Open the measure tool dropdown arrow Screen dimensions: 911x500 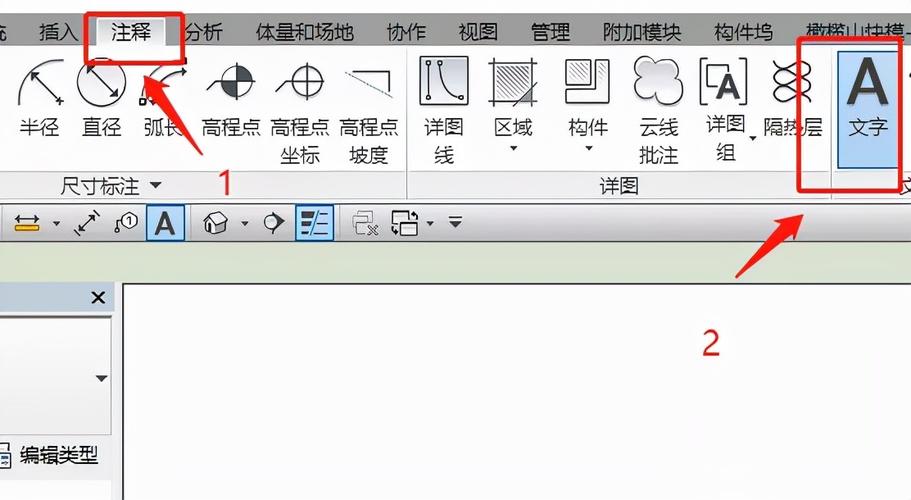pos(56,223)
